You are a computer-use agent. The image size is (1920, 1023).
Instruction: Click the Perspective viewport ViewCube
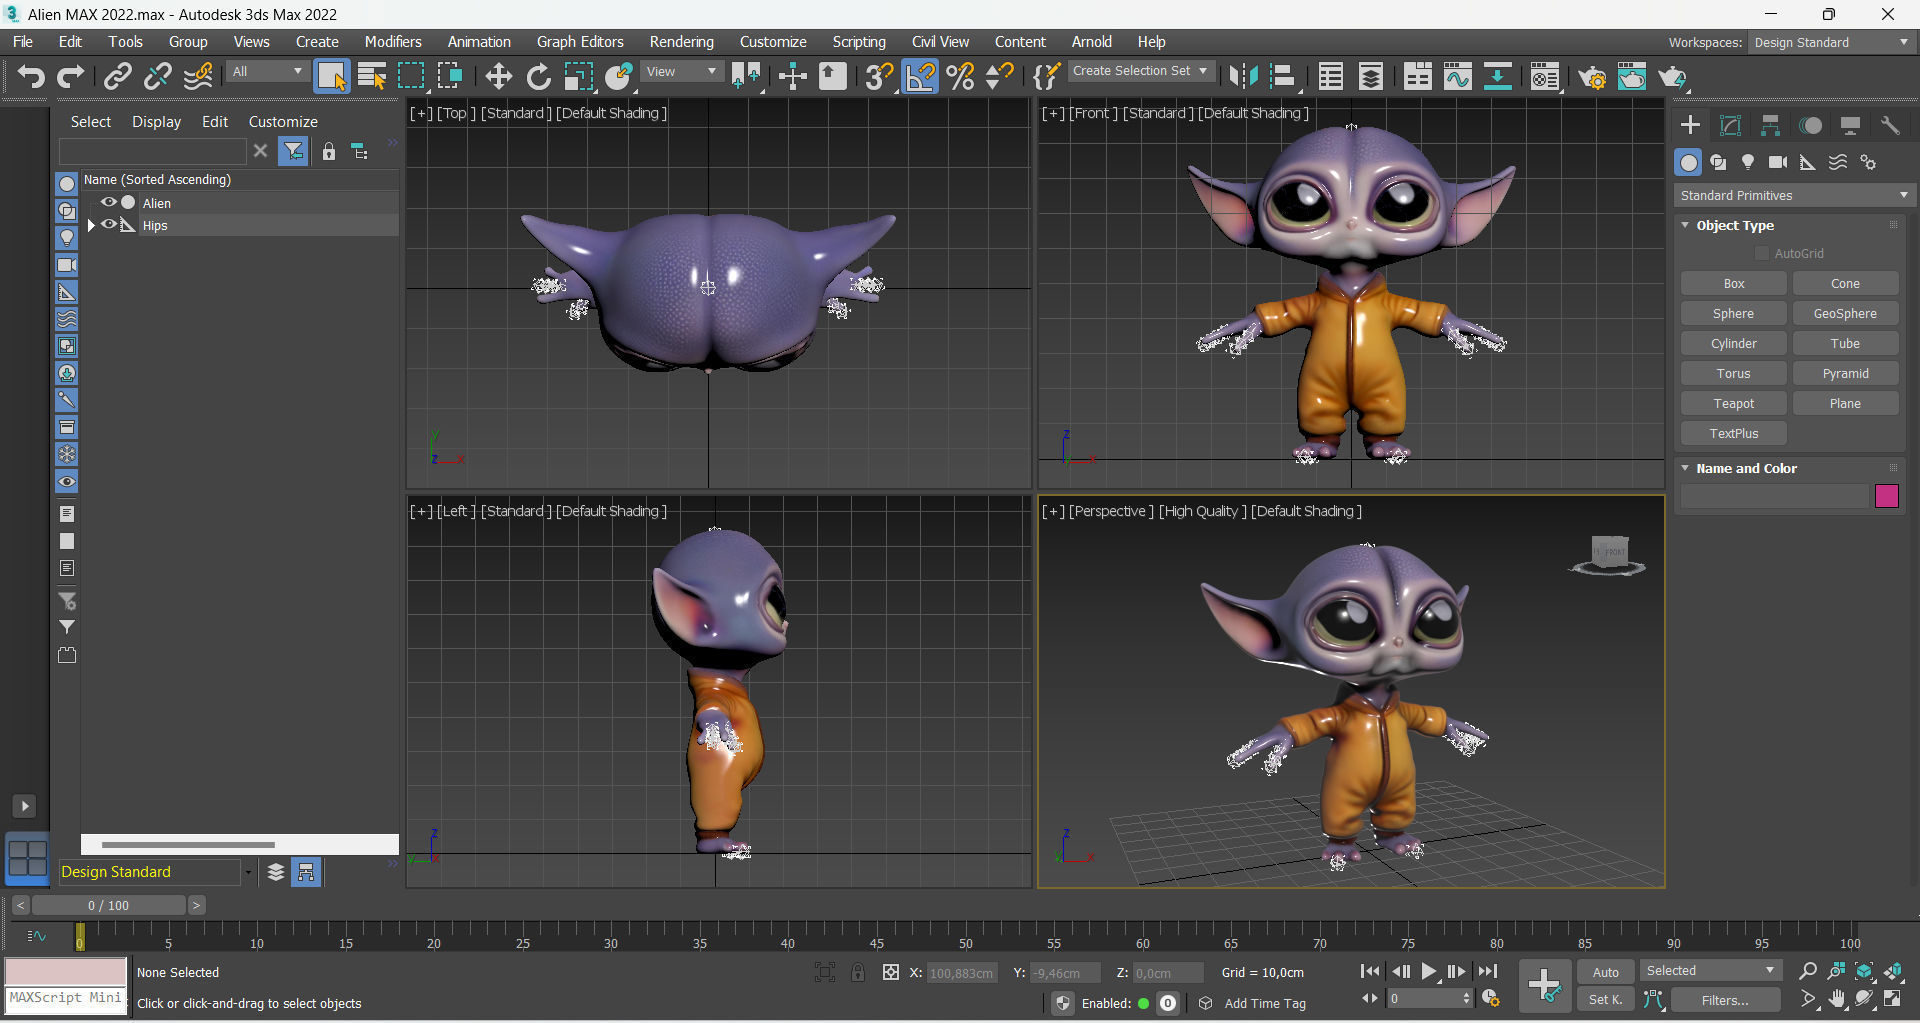[1609, 555]
